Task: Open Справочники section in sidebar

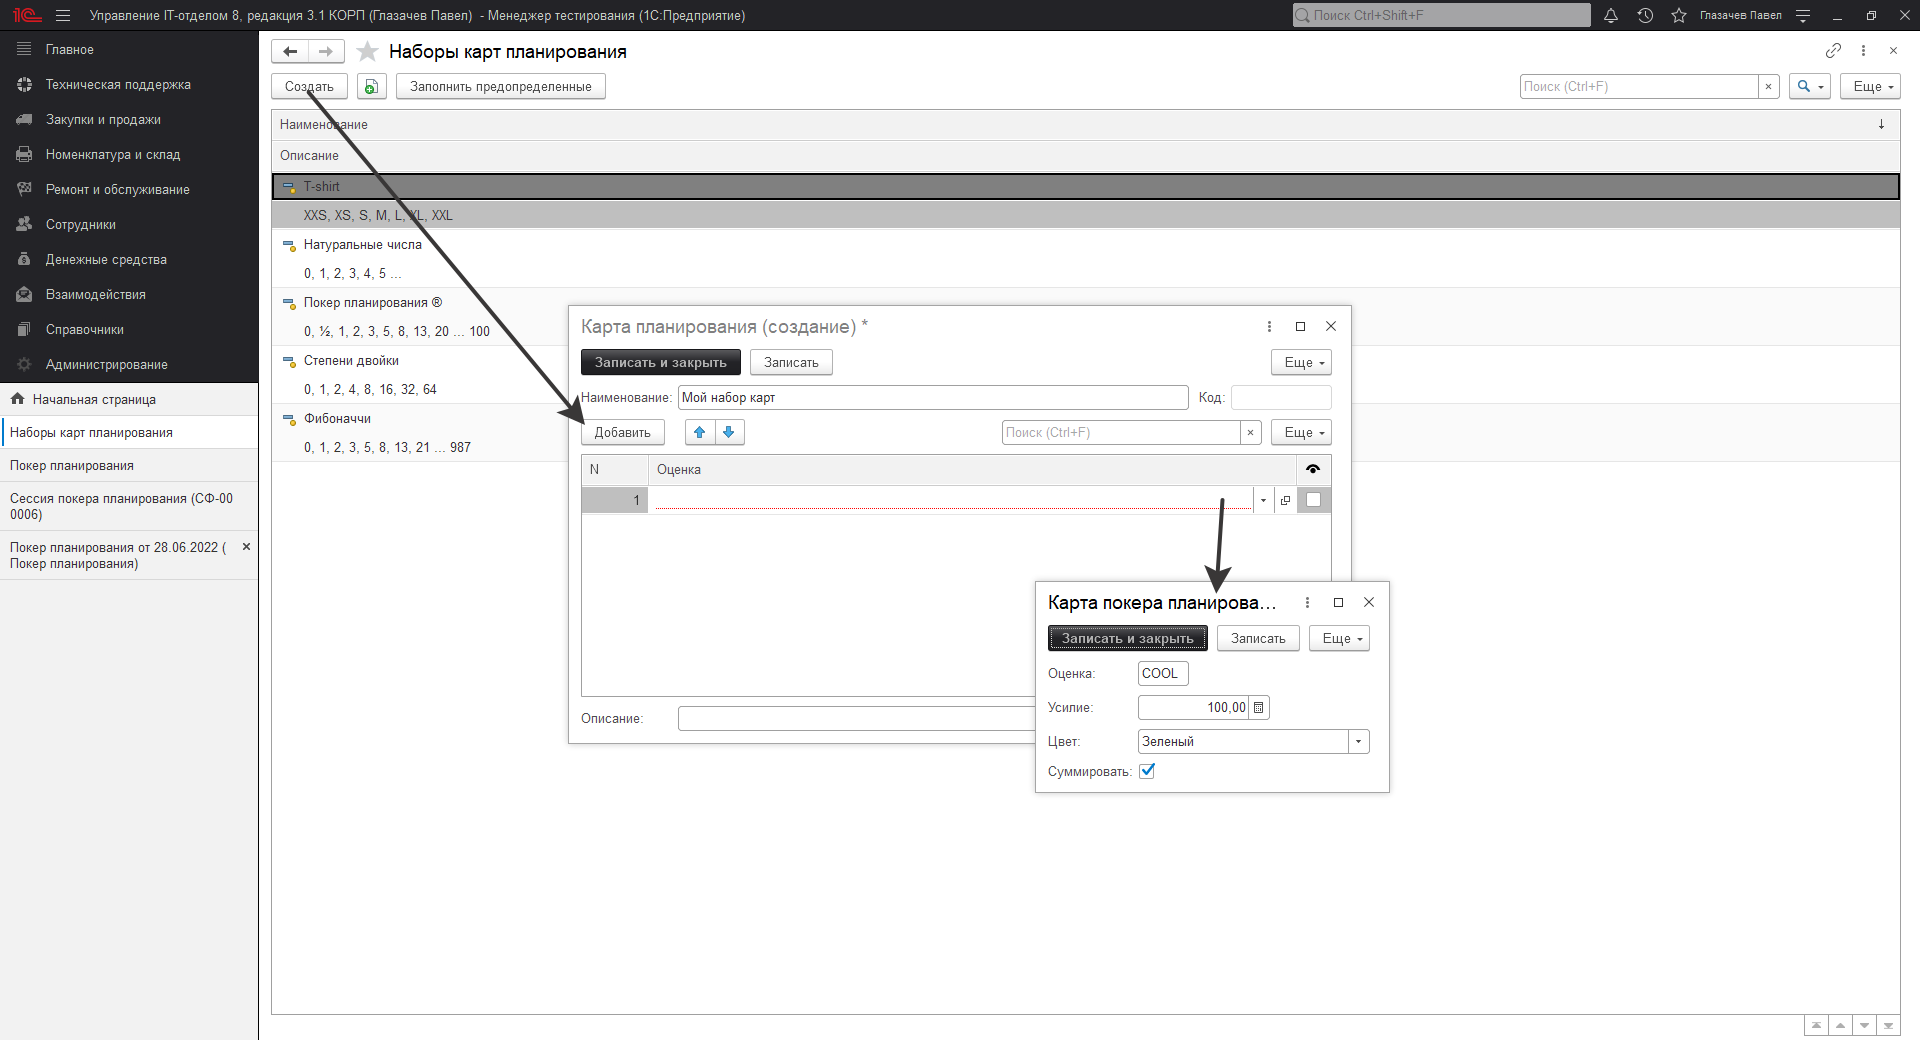Action: (85, 330)
